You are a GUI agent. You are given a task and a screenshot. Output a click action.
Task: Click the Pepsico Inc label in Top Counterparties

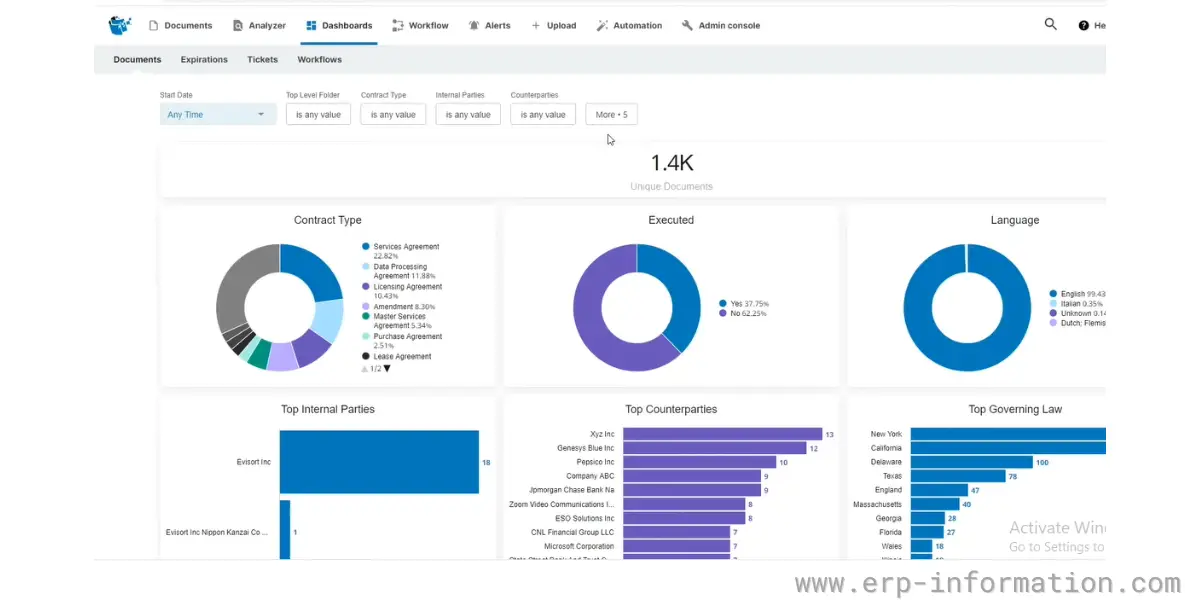(594, 462)
